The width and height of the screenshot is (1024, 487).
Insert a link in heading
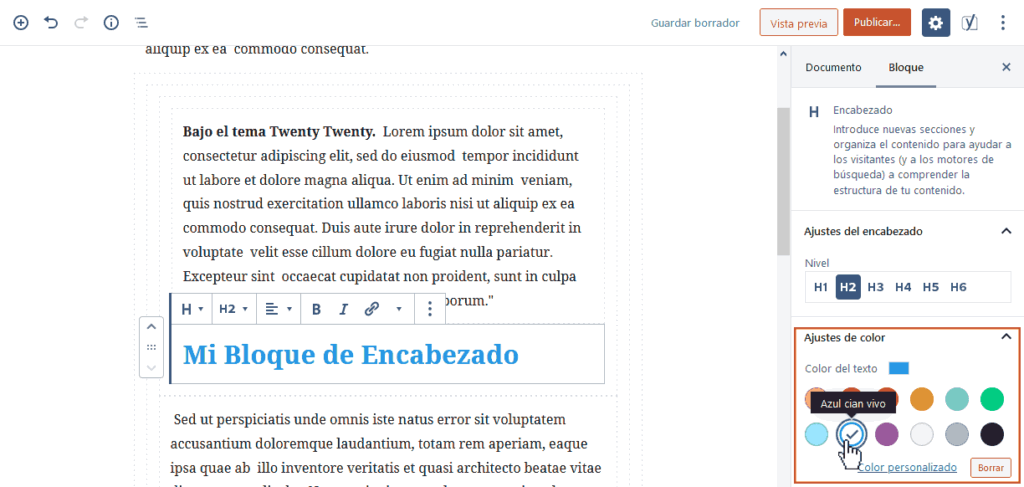(x=372, y=309)
